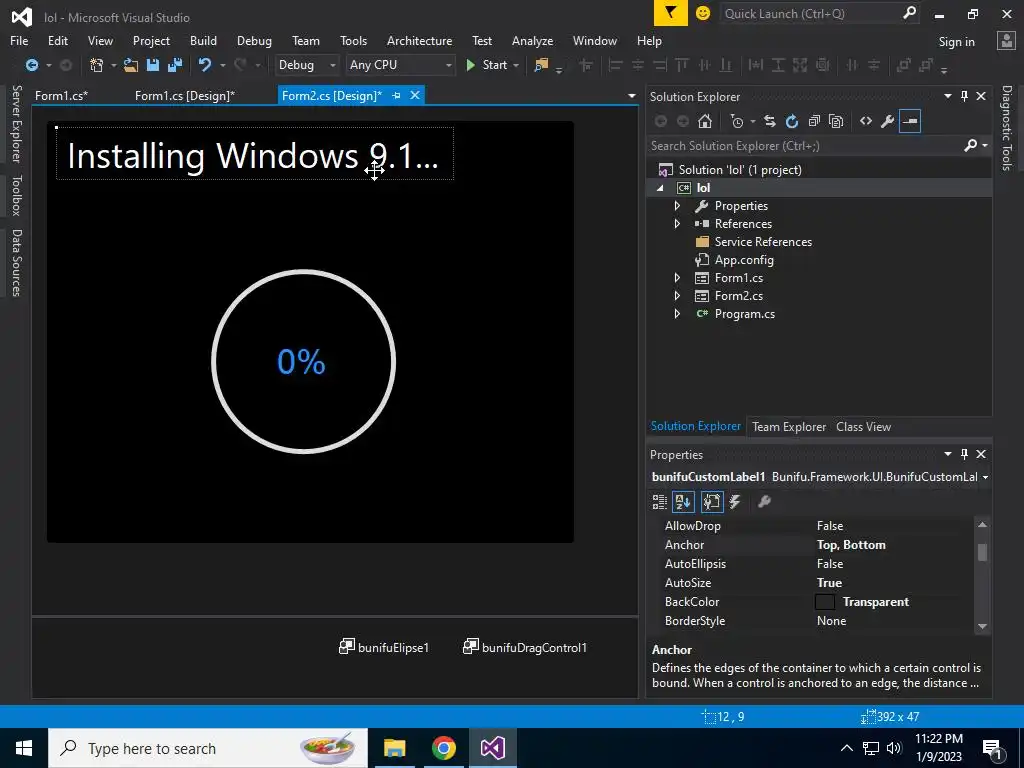Image resolution: width=1024 pixels, height=768 pixels.
Task: Expand the References node
Action: [677, 223]
